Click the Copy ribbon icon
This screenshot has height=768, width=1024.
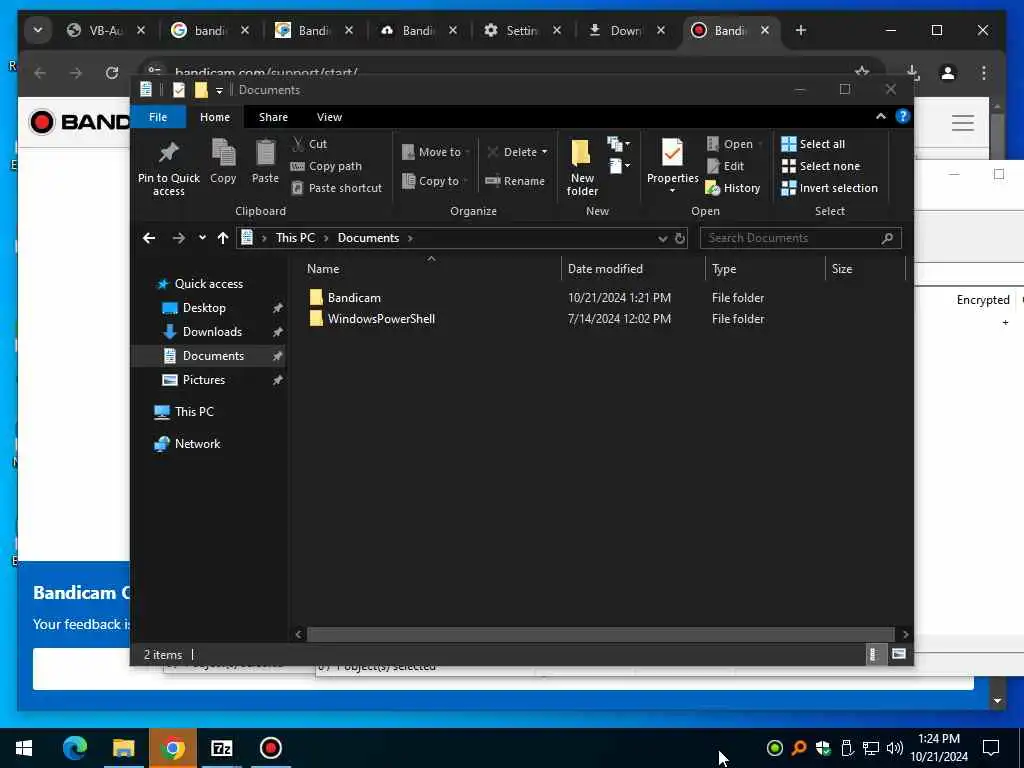(x=223, y=161)
